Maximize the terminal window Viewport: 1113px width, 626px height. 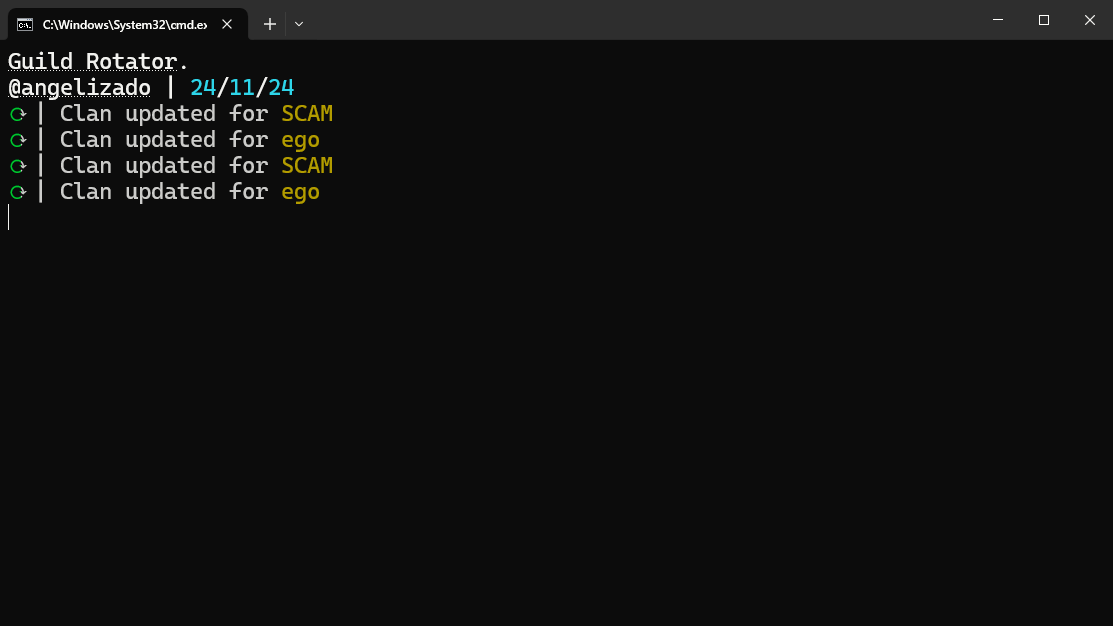1044,20
